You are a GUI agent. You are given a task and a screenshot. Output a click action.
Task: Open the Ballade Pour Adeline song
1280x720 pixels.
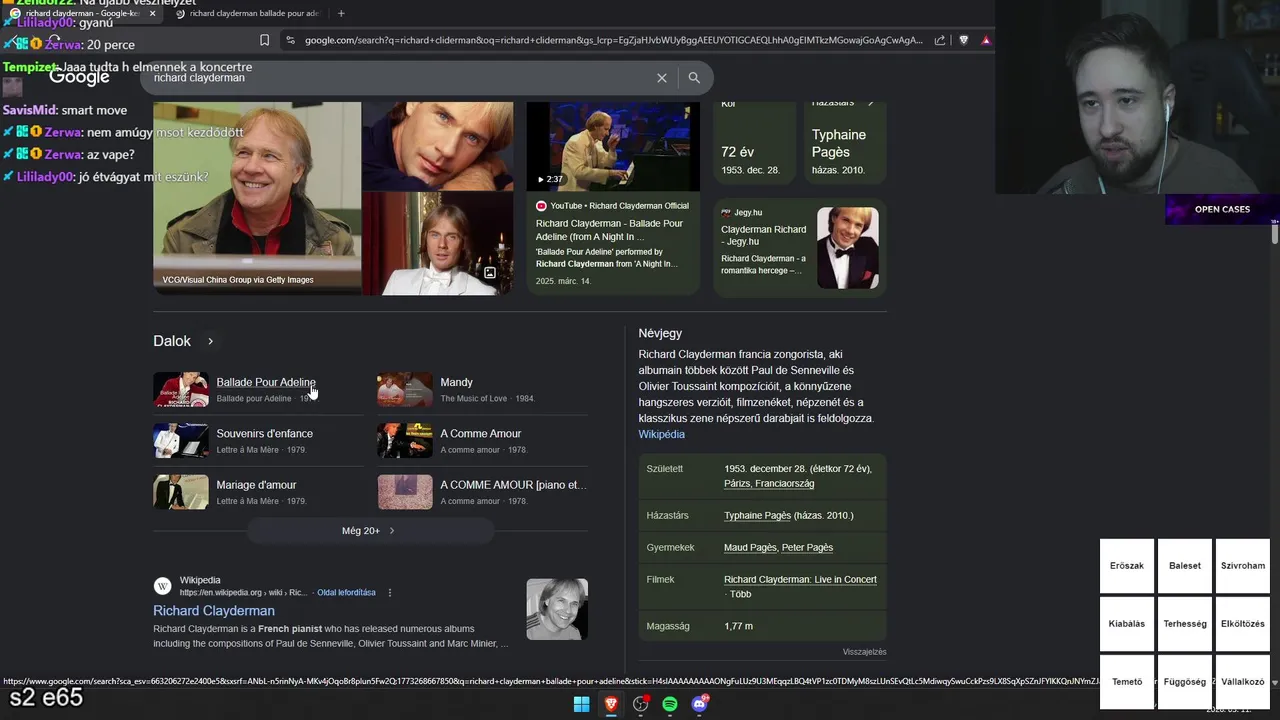tap(266, 382)
